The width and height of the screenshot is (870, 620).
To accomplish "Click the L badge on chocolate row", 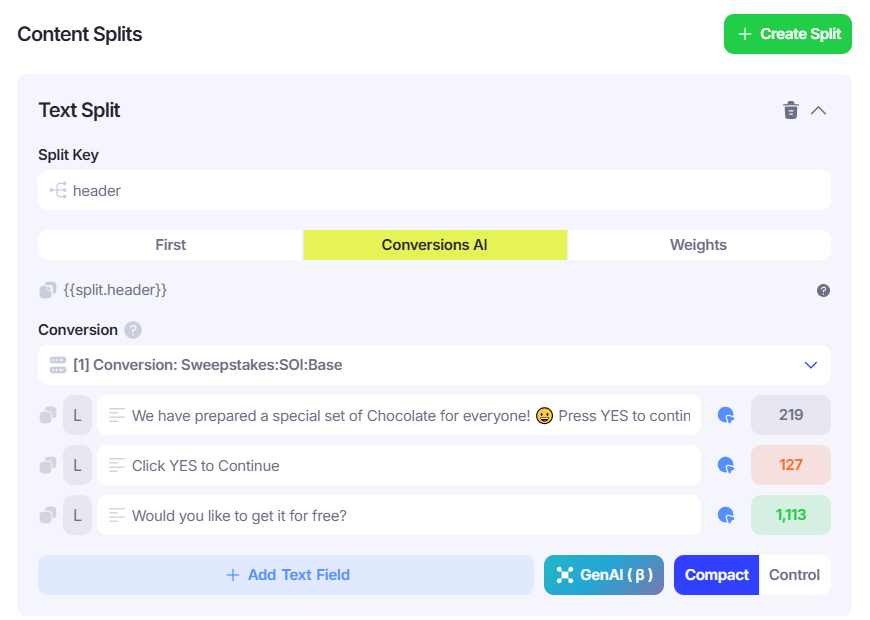I will [77, 415].
